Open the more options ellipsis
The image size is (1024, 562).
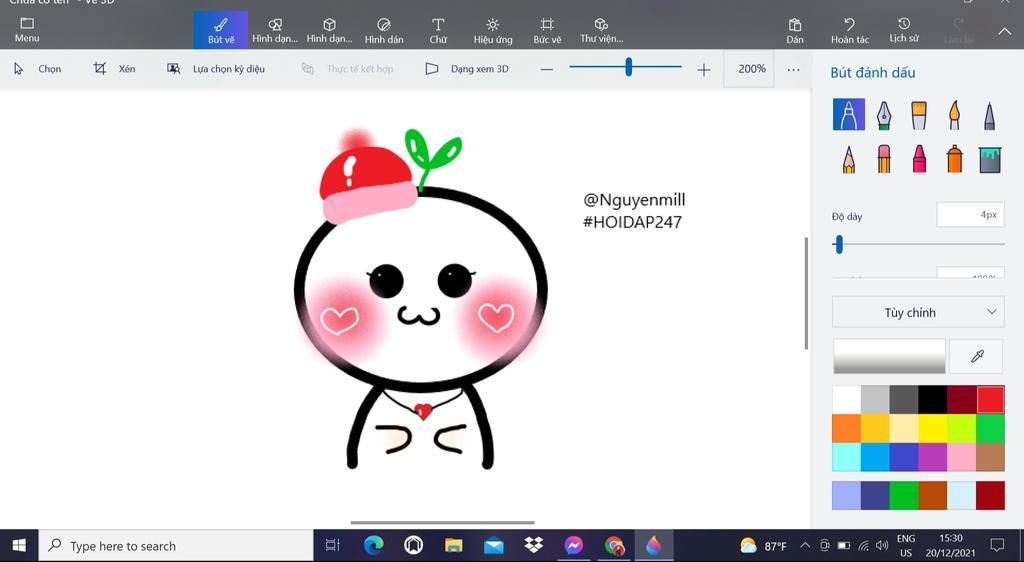click(x=793, y=69)
